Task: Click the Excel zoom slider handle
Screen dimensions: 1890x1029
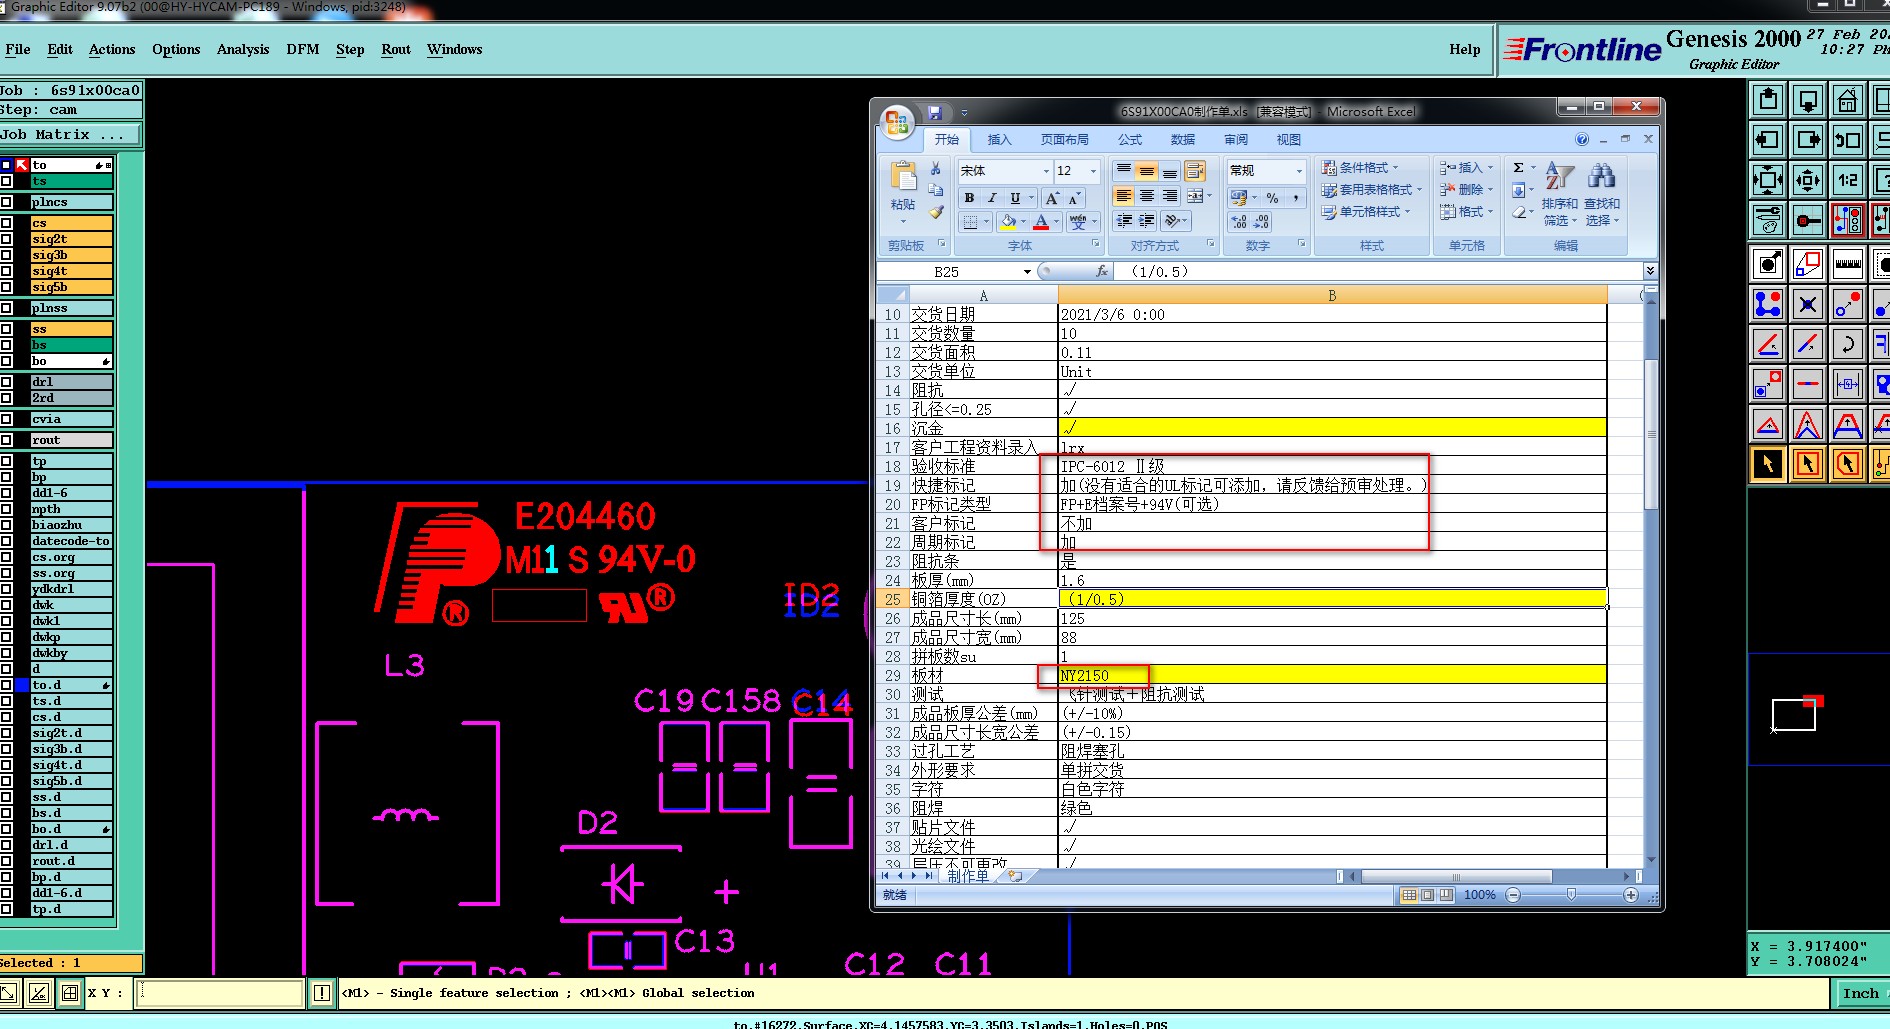Action: click(x=1571, y=895)
